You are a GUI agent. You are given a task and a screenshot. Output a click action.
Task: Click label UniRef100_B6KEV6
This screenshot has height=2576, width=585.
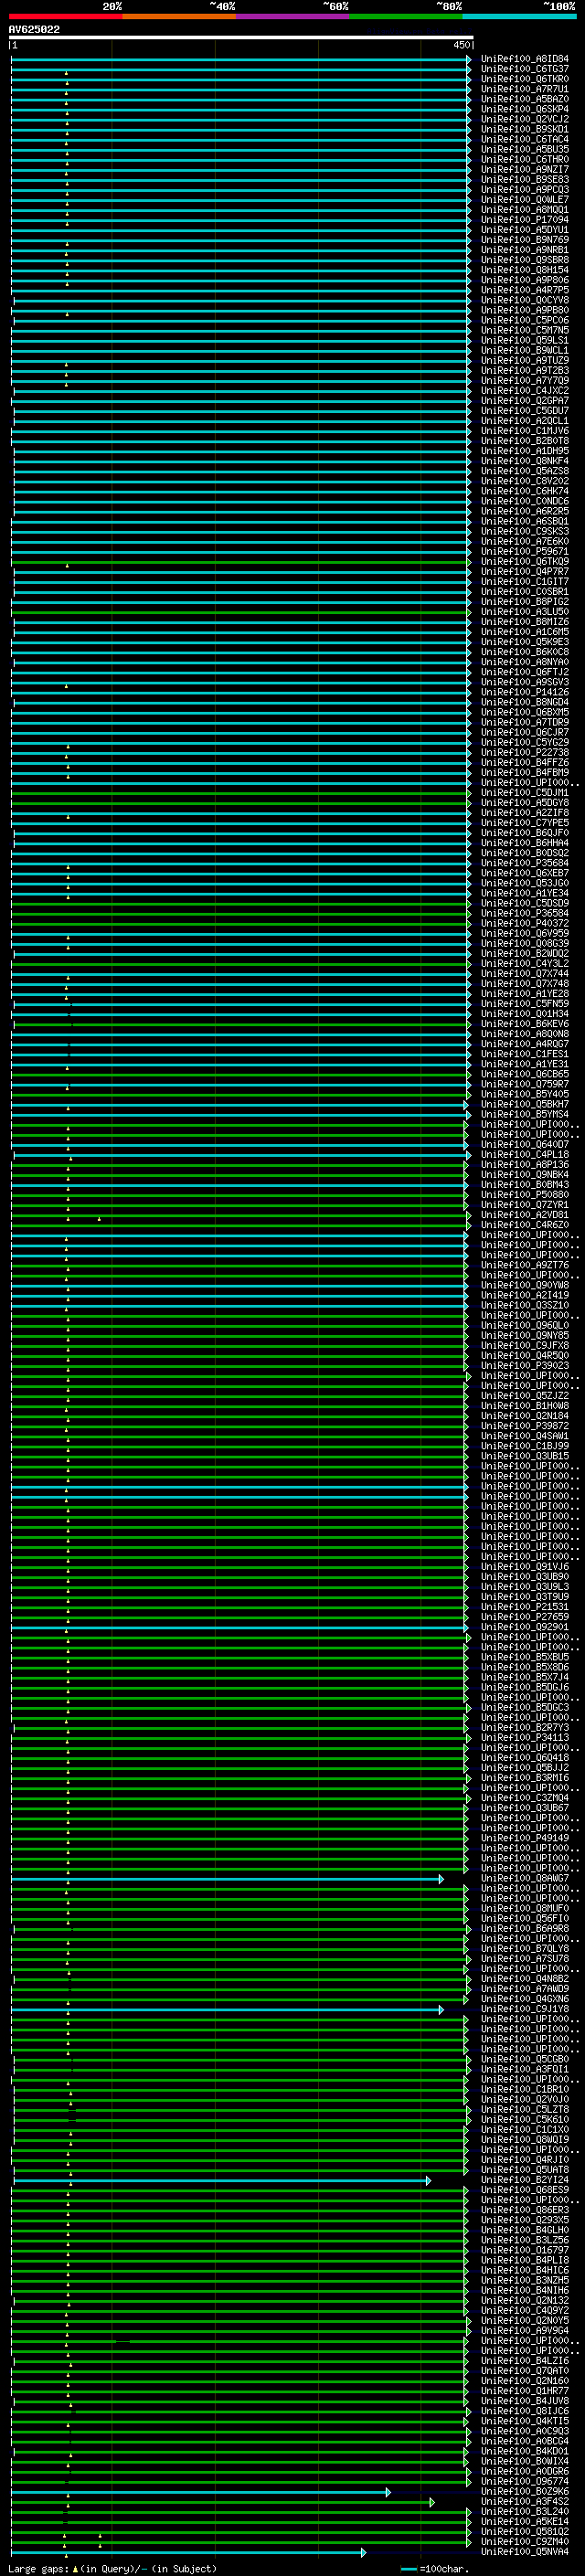pyautogui.click(x=525, y=1024)
